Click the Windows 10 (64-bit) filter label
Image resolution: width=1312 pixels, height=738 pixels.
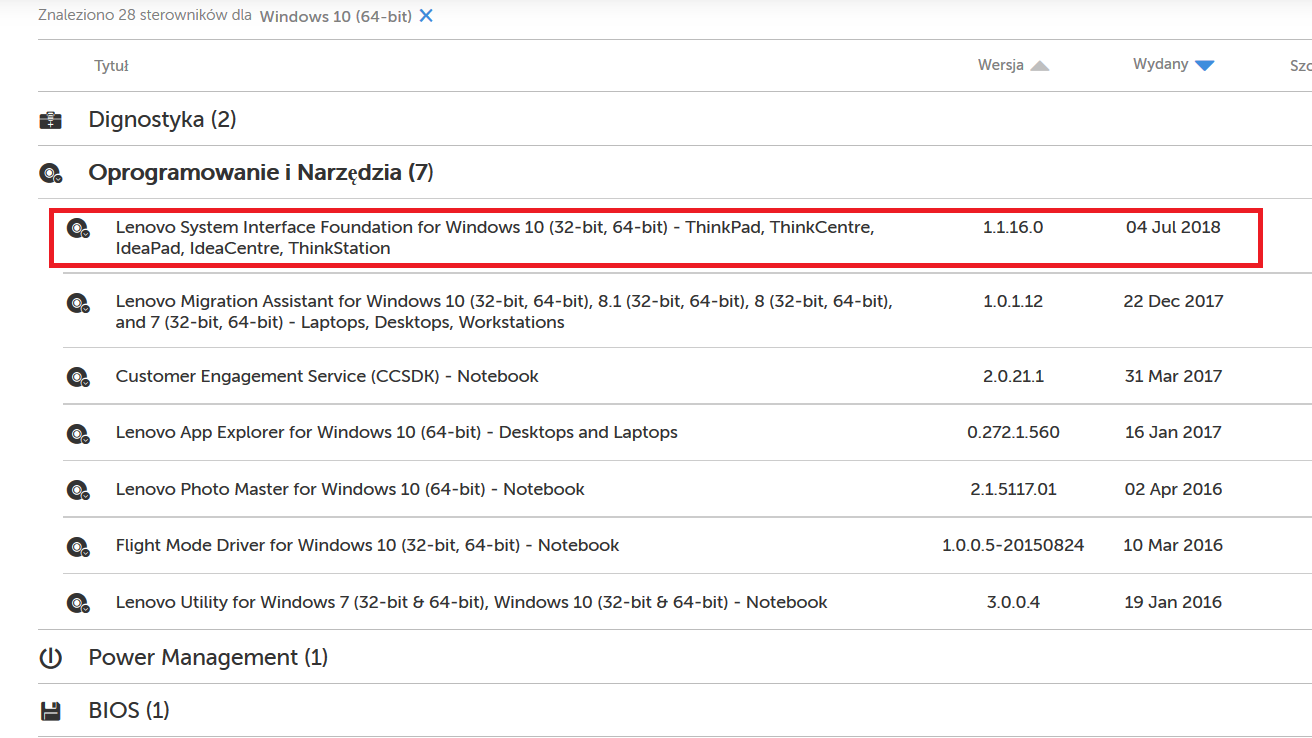[336, 17]
